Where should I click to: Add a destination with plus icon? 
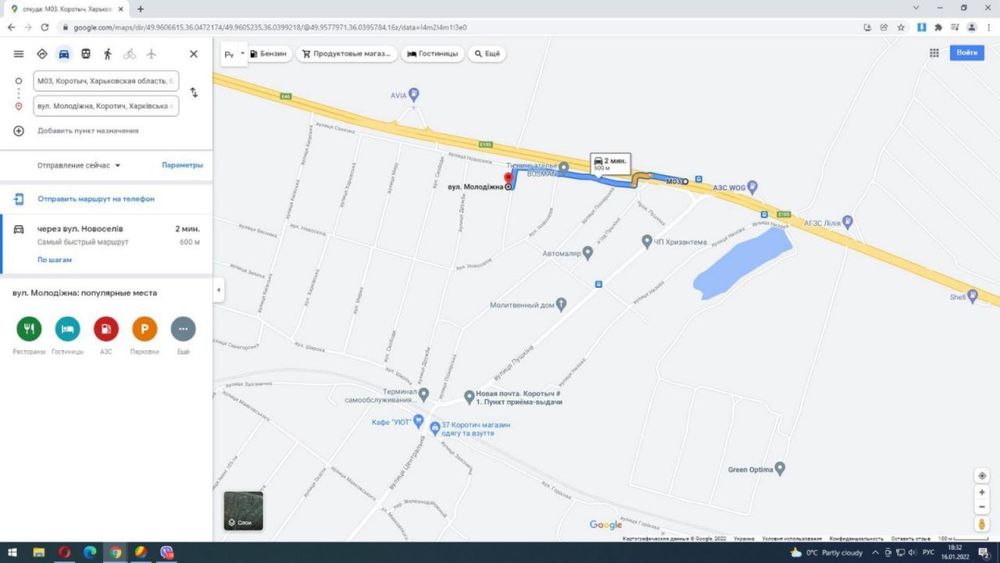pos(18,131)
